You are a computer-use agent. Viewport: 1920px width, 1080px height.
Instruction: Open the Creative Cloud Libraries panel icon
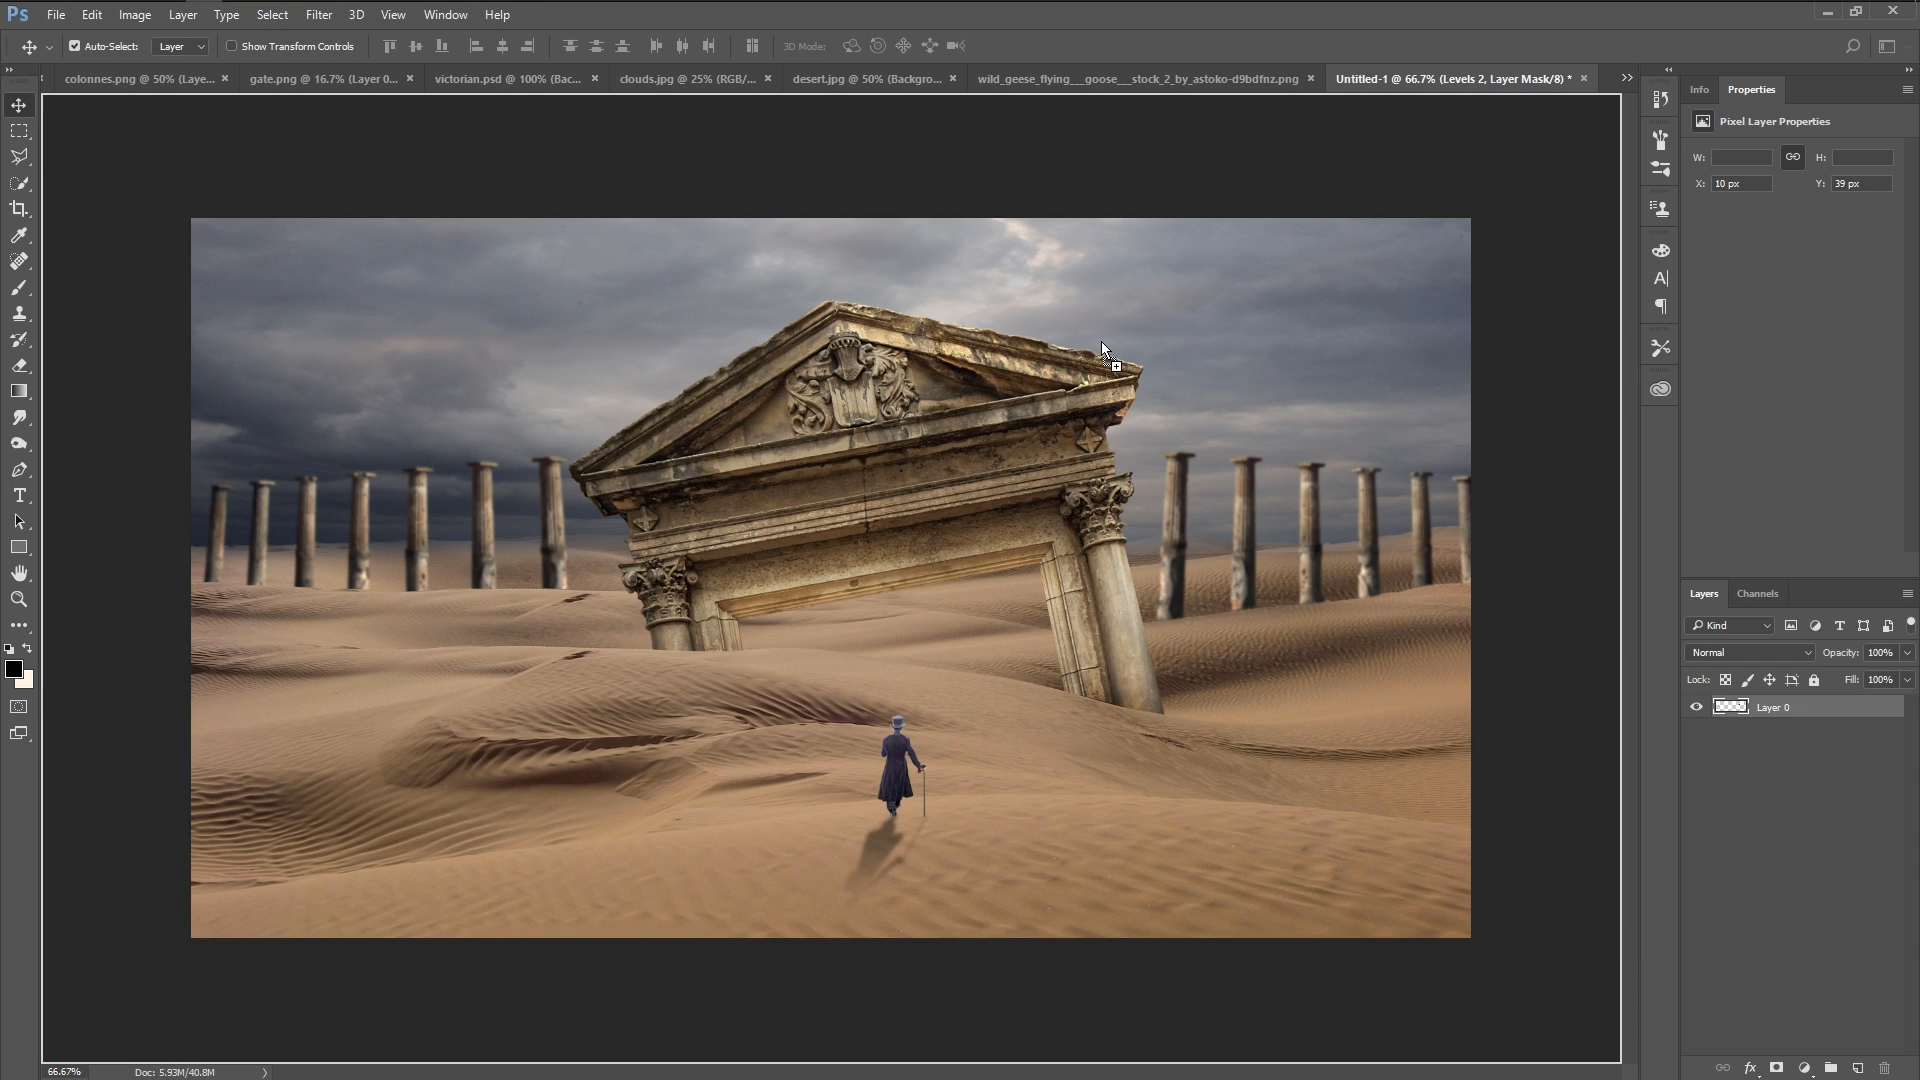click(1661, 389)
